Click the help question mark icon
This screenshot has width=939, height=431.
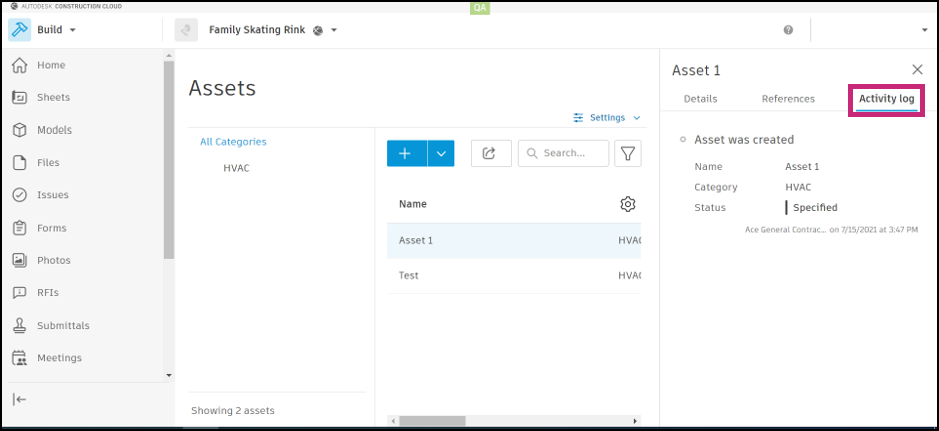pos(788,30)
